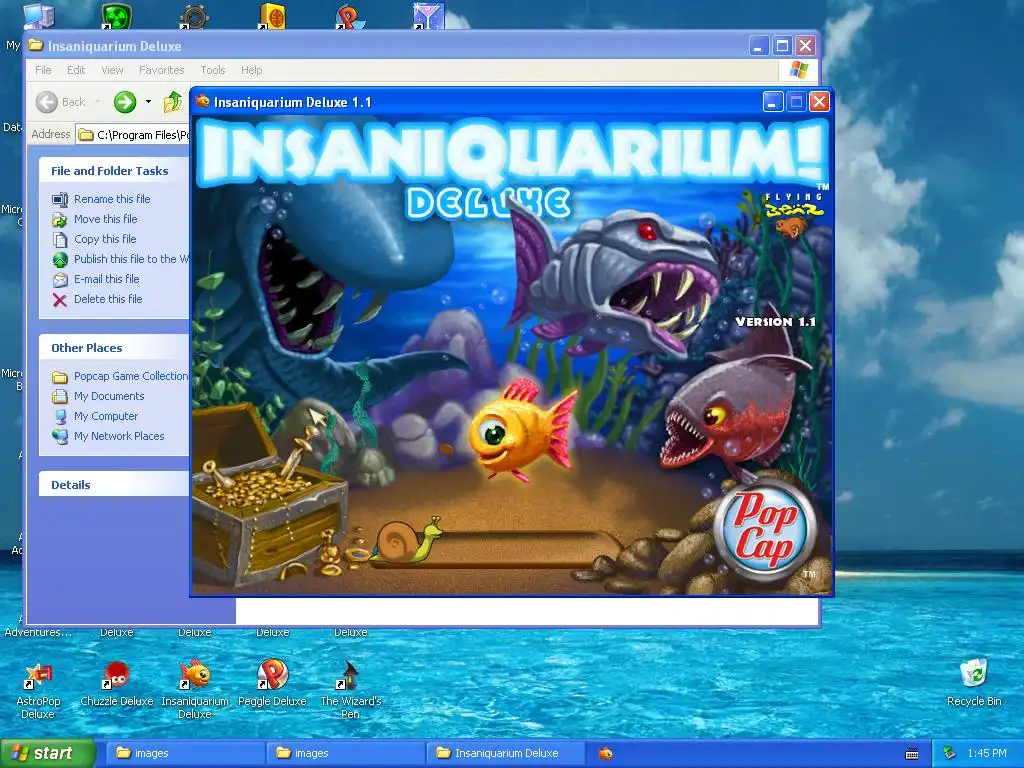The image size is (1024, 768).
Task: Click the My Computer link
Action: [106, 416]
